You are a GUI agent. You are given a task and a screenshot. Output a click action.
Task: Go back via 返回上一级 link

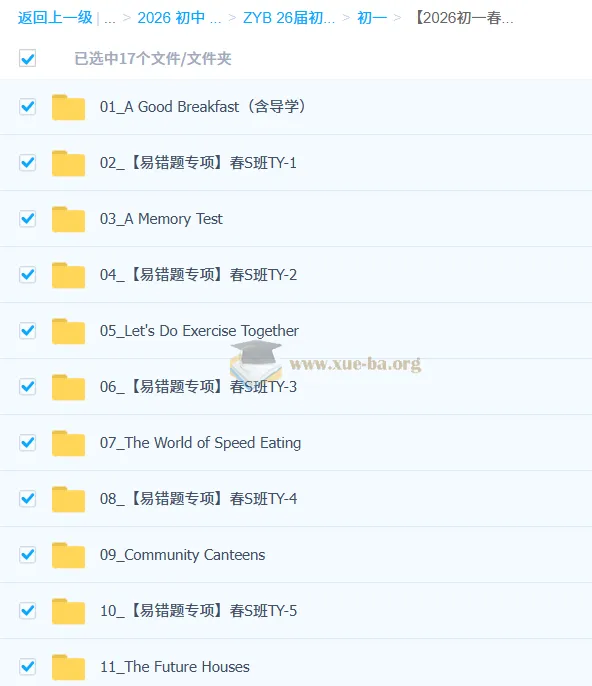point(55,18)
